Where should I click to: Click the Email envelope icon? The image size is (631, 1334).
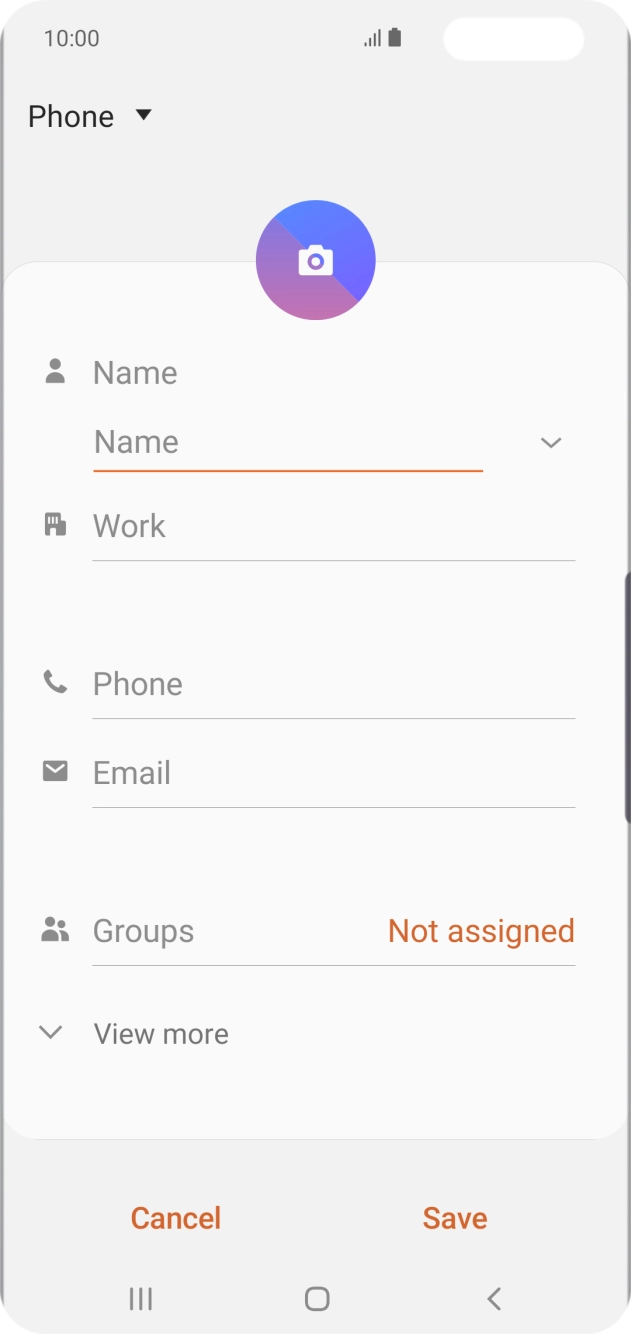tap(56, 769)
